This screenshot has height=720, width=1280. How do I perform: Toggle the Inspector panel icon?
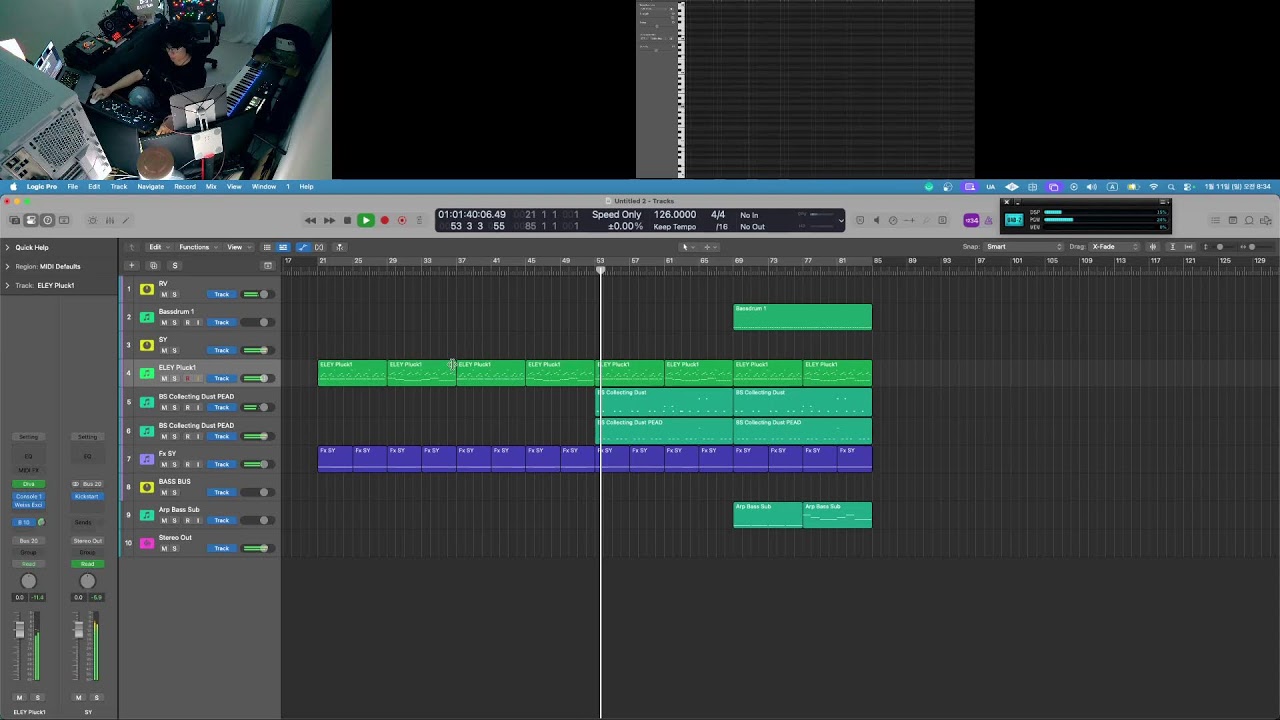[31, 220]
